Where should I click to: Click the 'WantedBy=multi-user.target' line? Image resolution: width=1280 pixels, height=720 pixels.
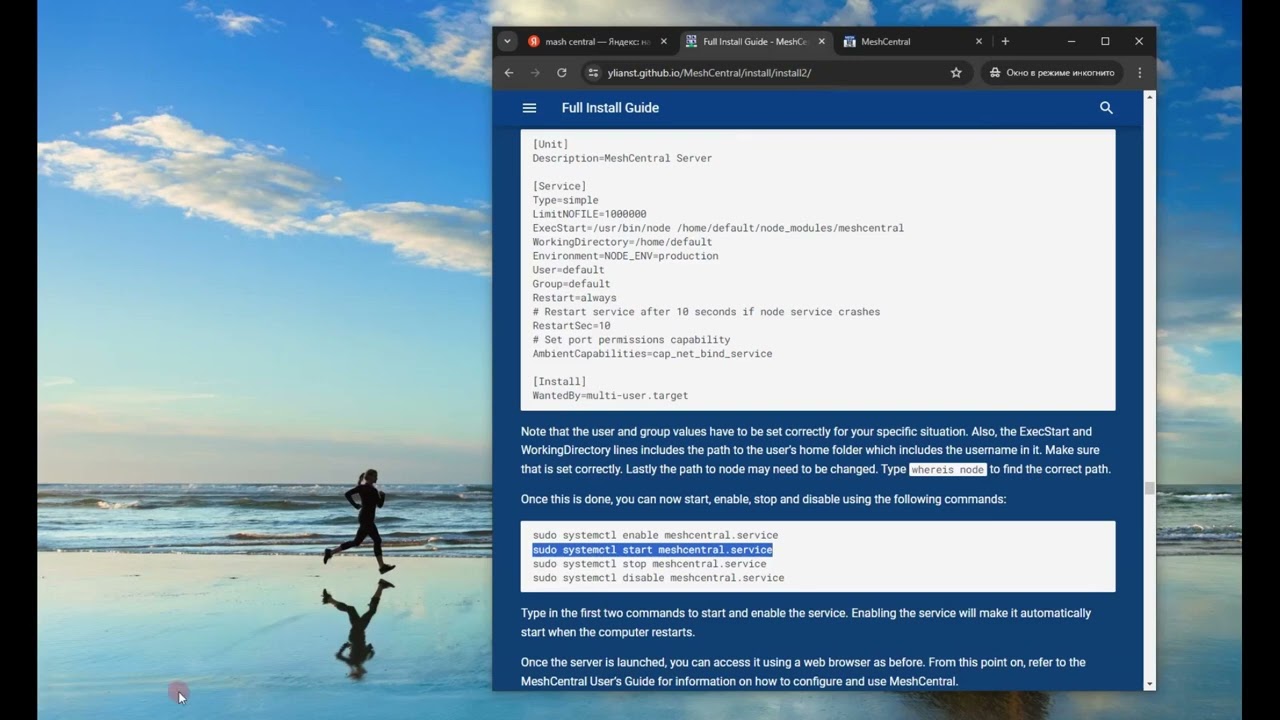610,396
